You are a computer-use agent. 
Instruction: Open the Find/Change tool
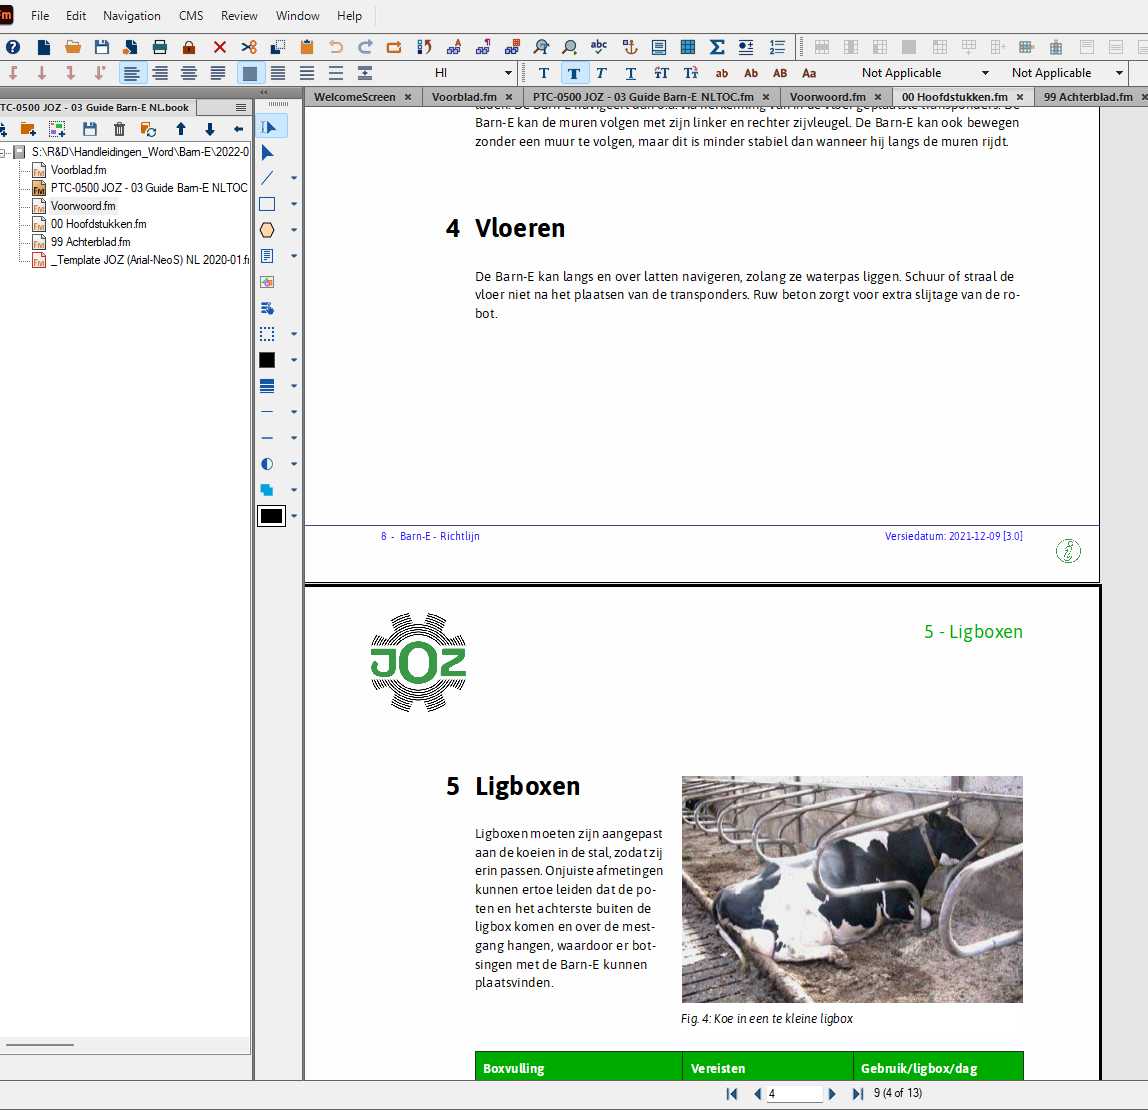coord(541,46)
